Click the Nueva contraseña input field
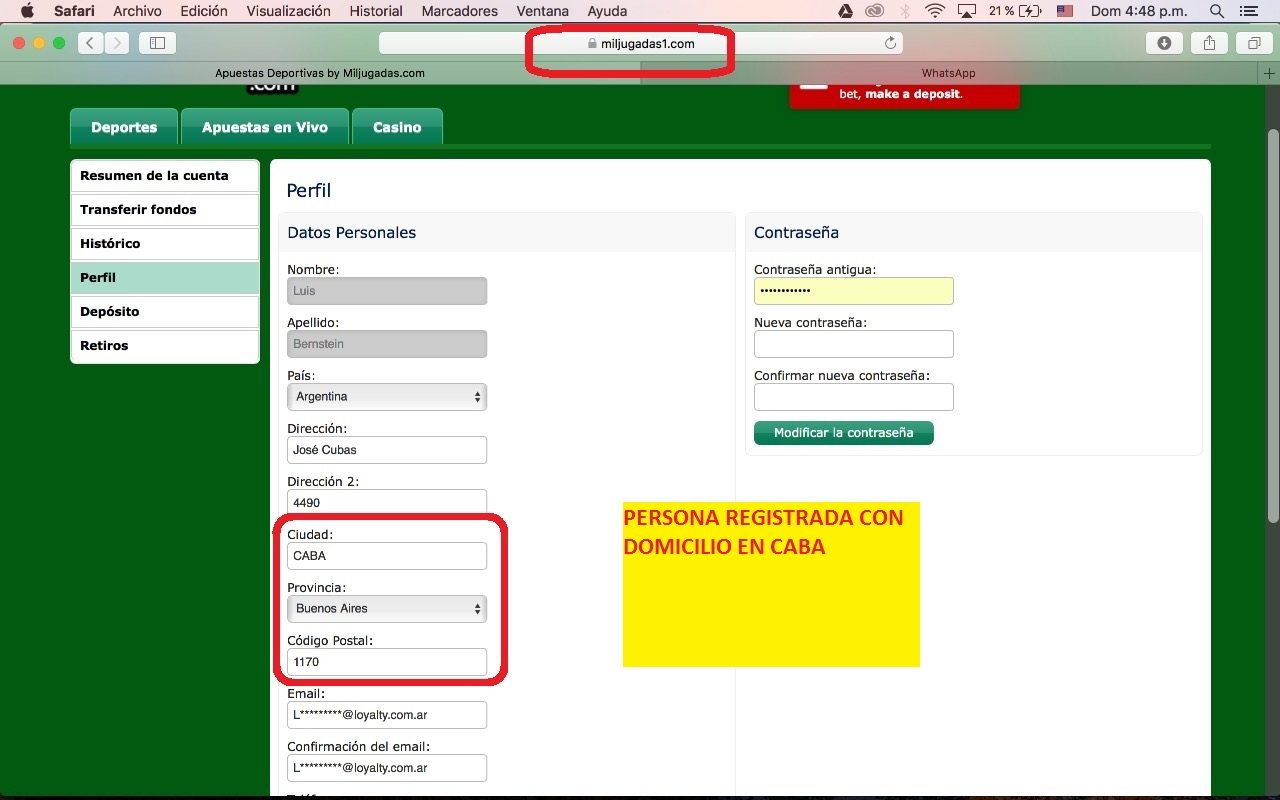 (x=853, y=344)
